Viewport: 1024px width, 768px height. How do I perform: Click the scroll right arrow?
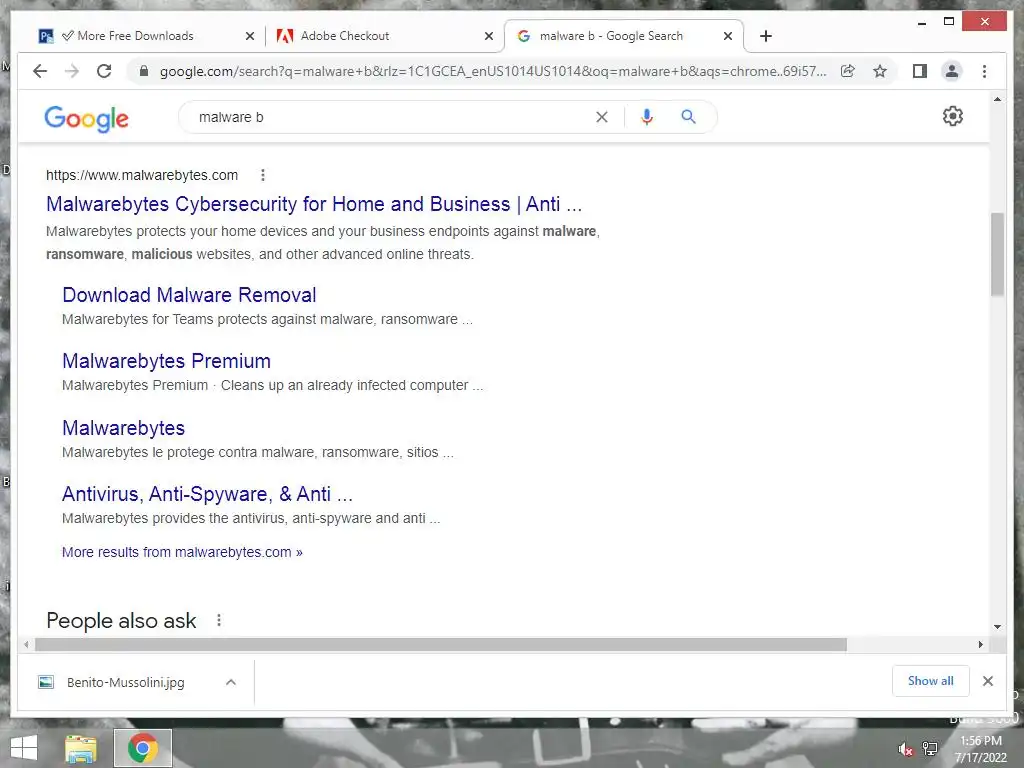[980, 645]
